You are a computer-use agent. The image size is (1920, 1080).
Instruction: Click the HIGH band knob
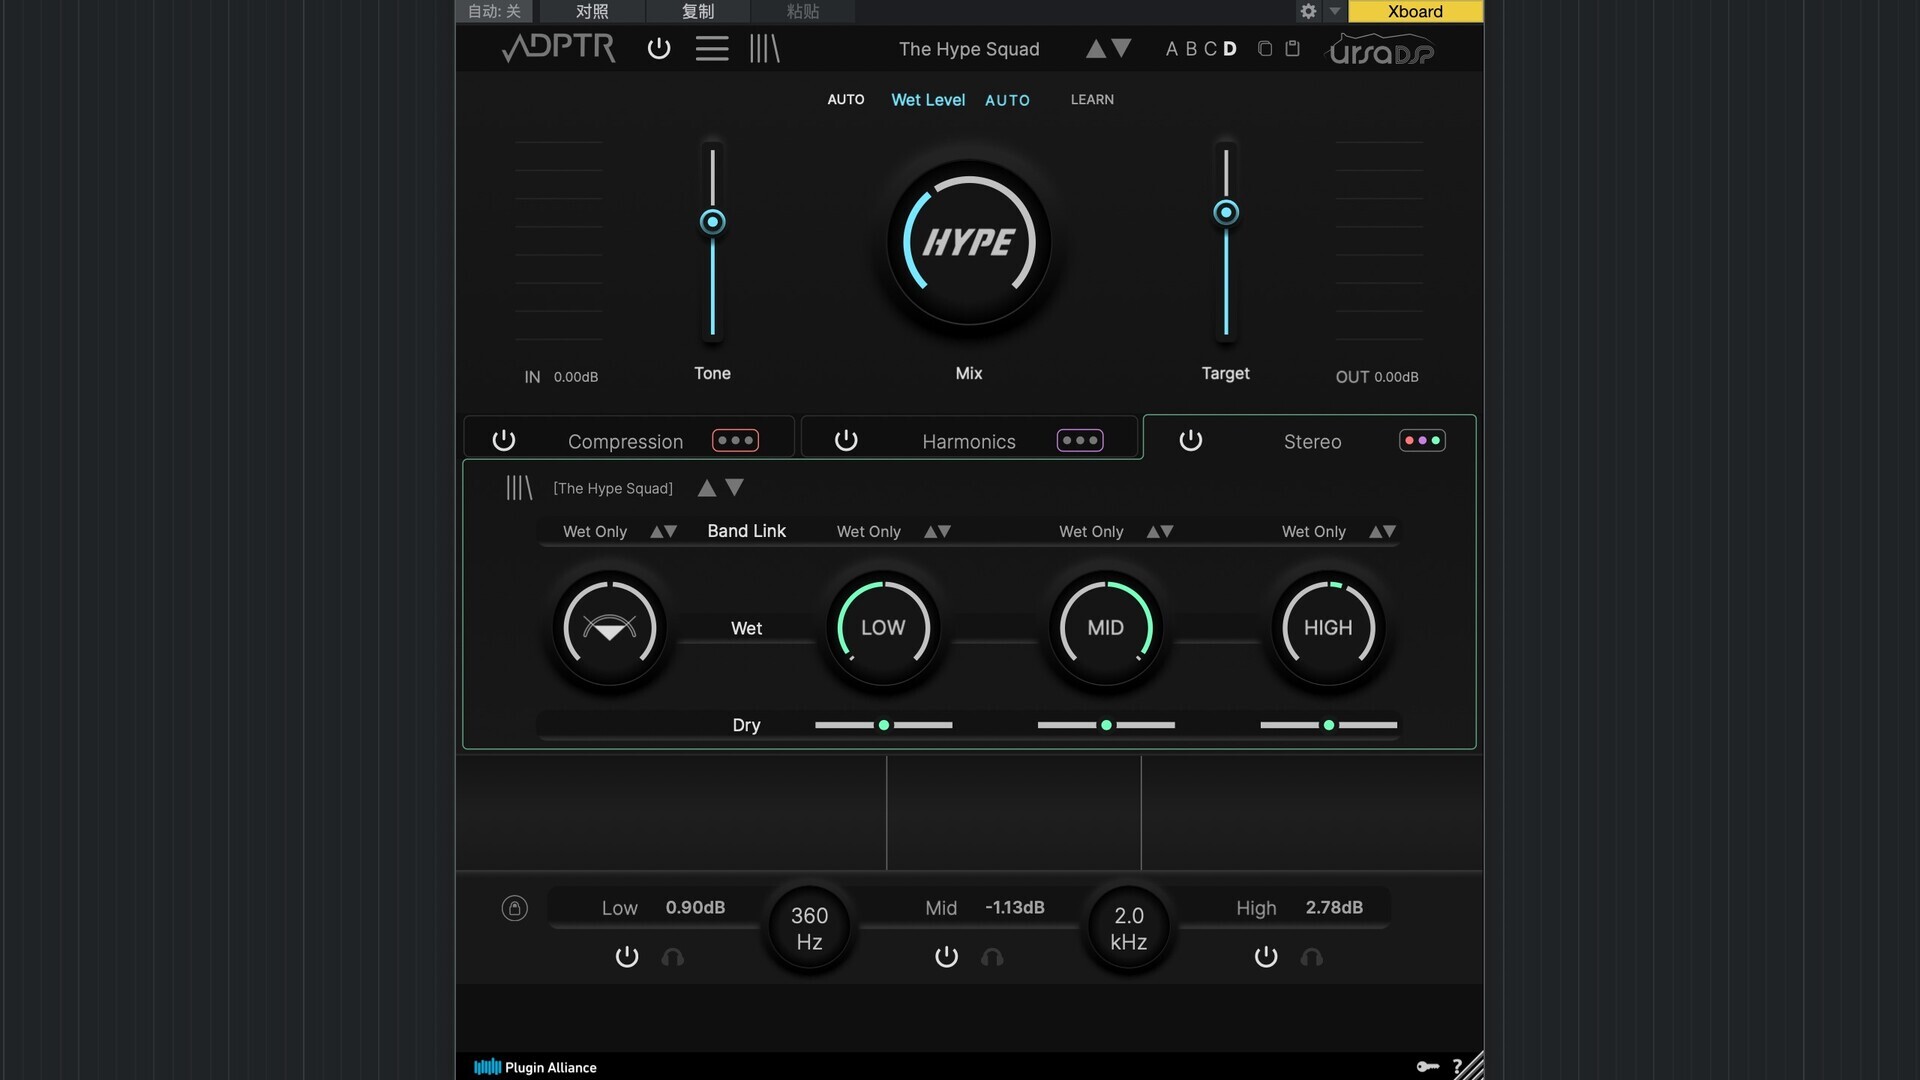click(1328, 628)
